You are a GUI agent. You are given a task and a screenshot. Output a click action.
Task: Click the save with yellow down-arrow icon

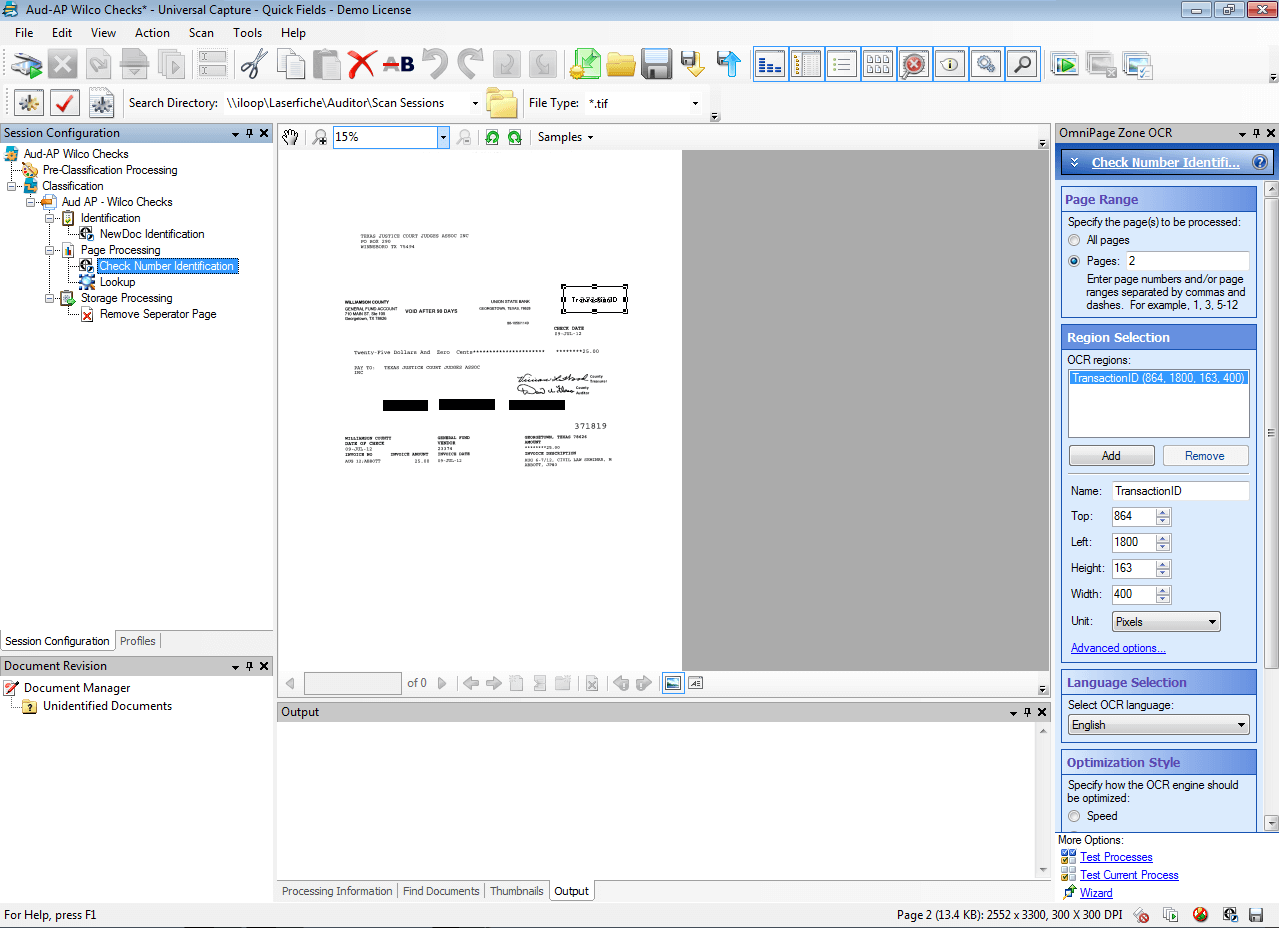(693, 65)
